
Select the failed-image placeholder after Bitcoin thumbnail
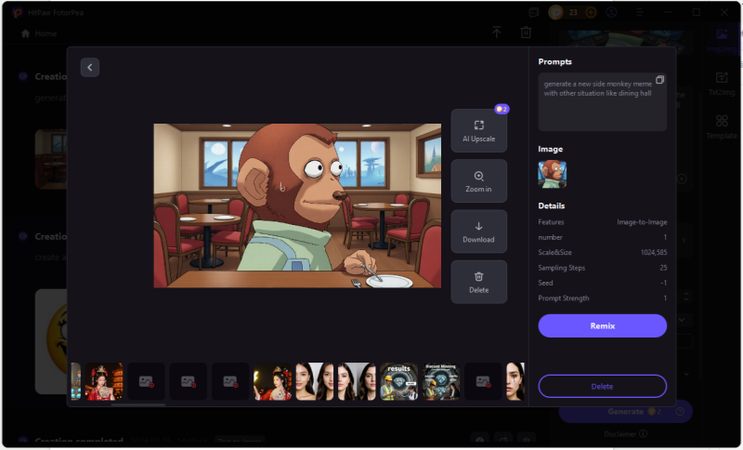pos(483,382)
